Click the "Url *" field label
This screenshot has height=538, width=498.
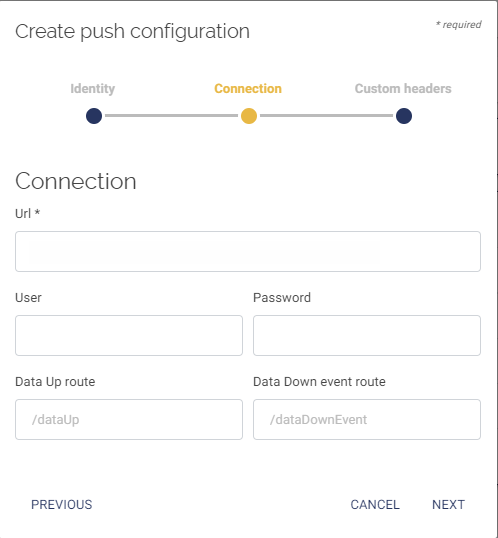pyautogui.click(x=27, y=213)
